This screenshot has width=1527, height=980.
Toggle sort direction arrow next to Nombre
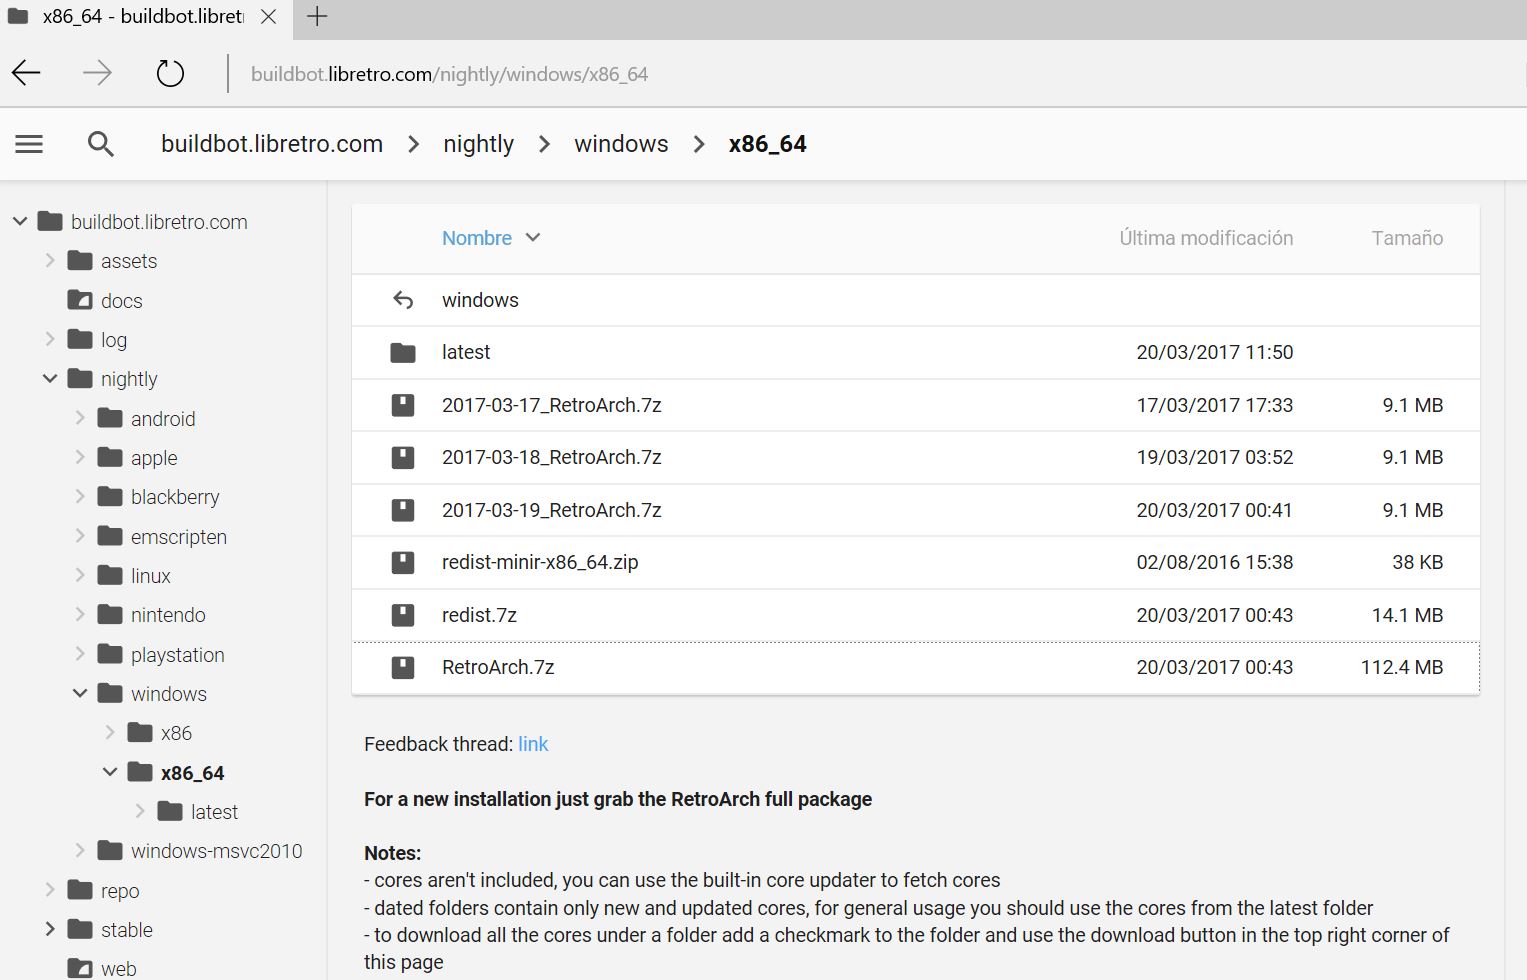point(533,238)
